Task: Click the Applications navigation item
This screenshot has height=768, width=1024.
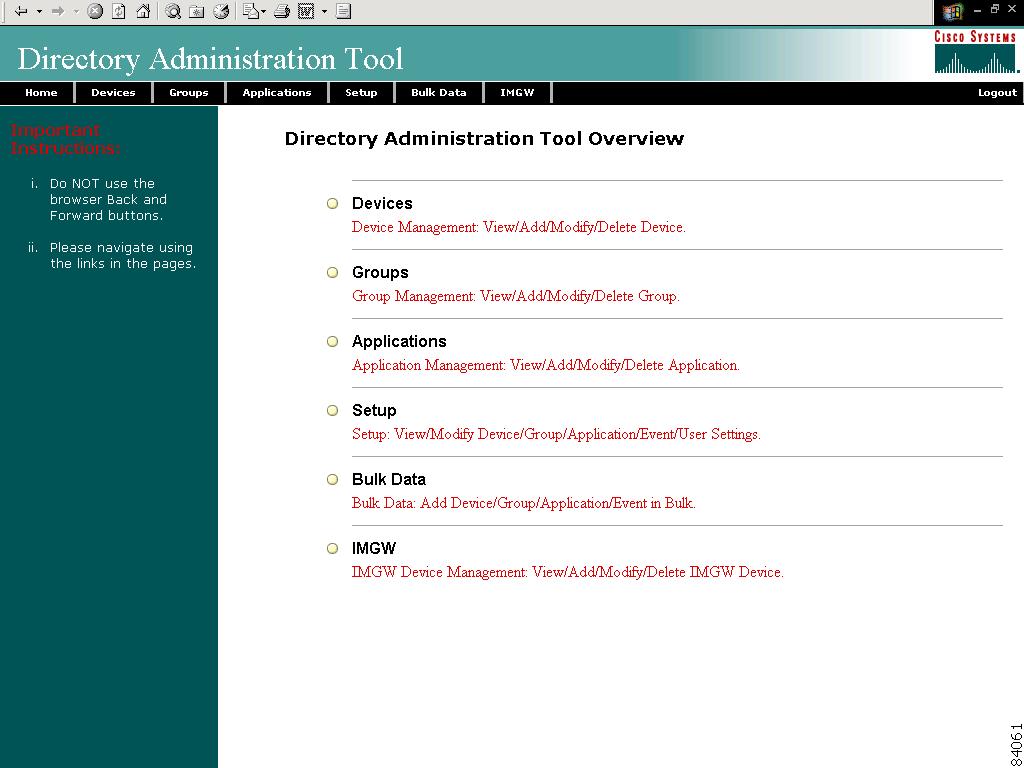Action: point(277,92)
